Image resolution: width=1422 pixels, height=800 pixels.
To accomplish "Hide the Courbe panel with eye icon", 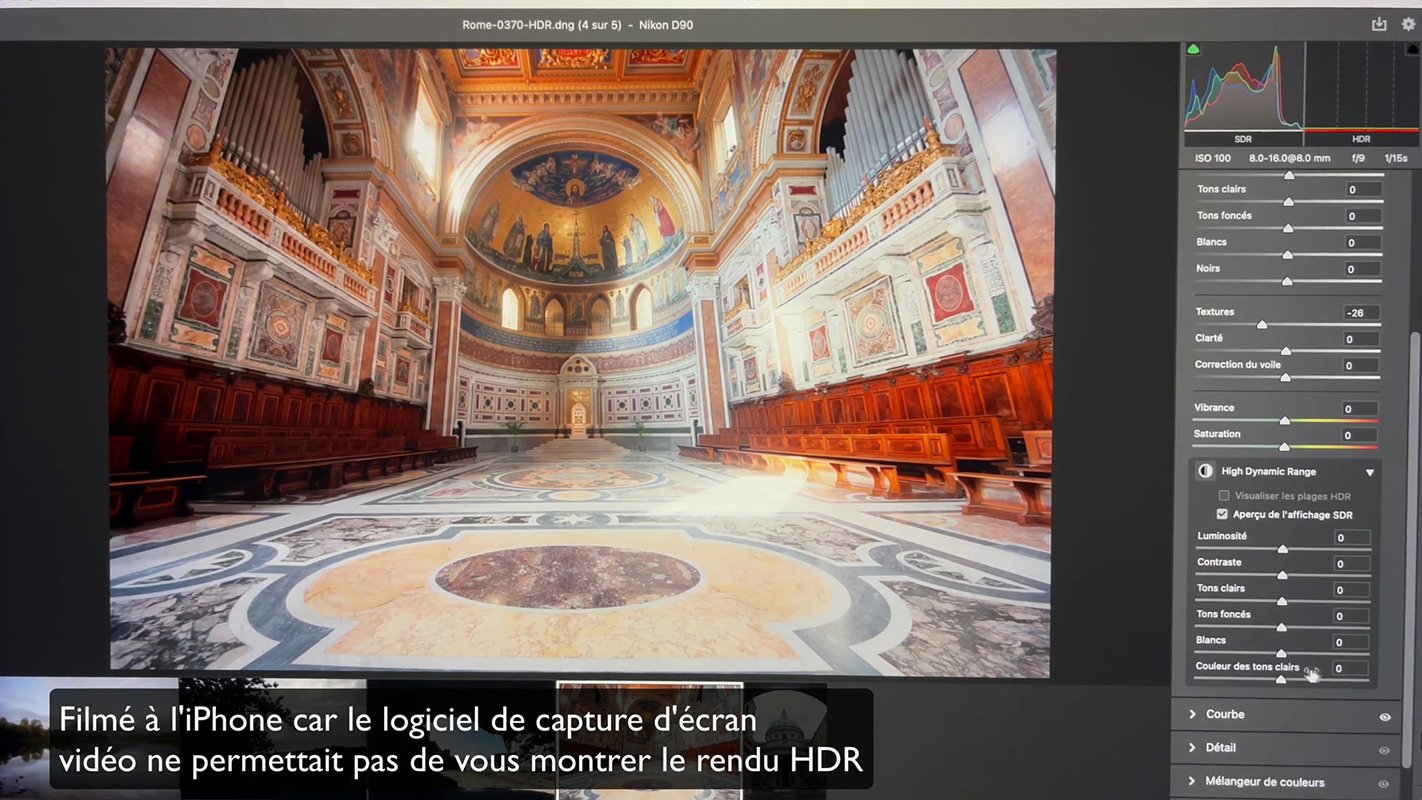I will point(1385,716).
